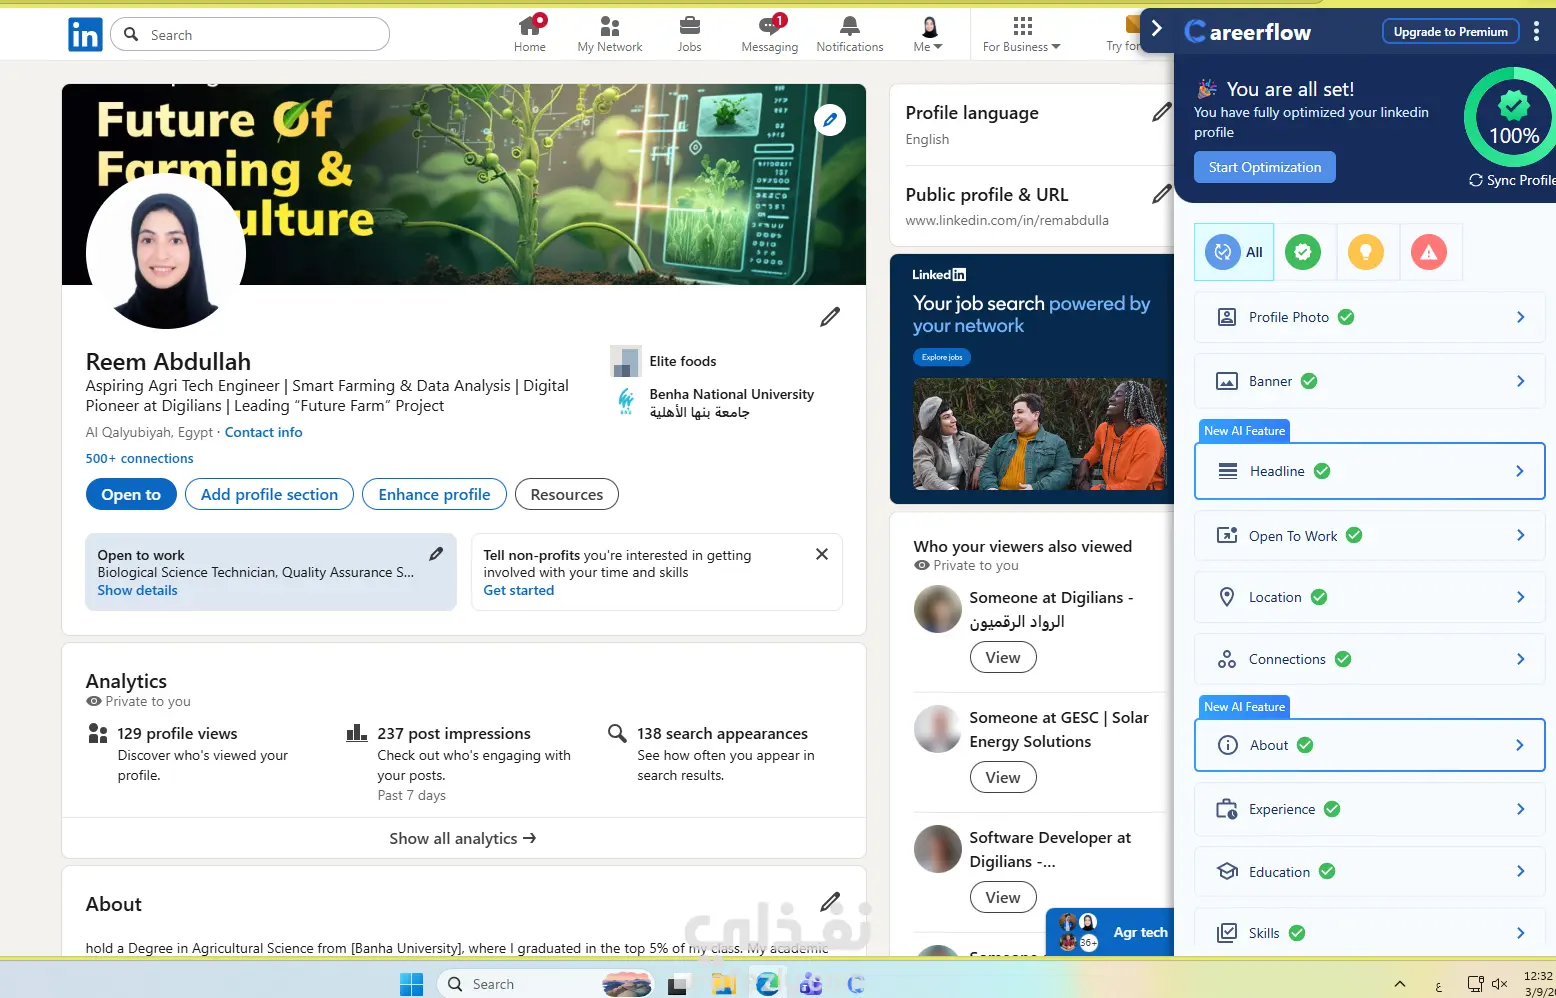Viewport: 1556px width, 998px height.
Task: Select the All filter tab
Action: click(x=1234, y=252)
